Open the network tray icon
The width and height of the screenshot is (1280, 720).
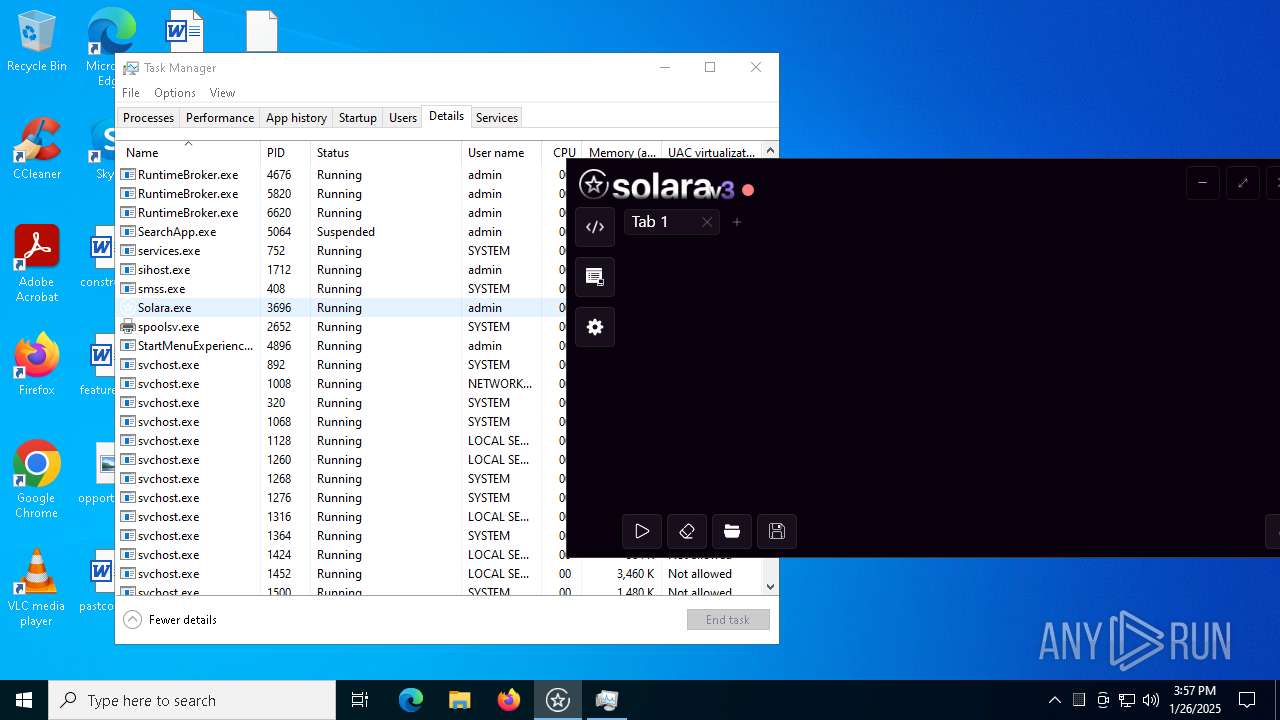[1127, 700]
